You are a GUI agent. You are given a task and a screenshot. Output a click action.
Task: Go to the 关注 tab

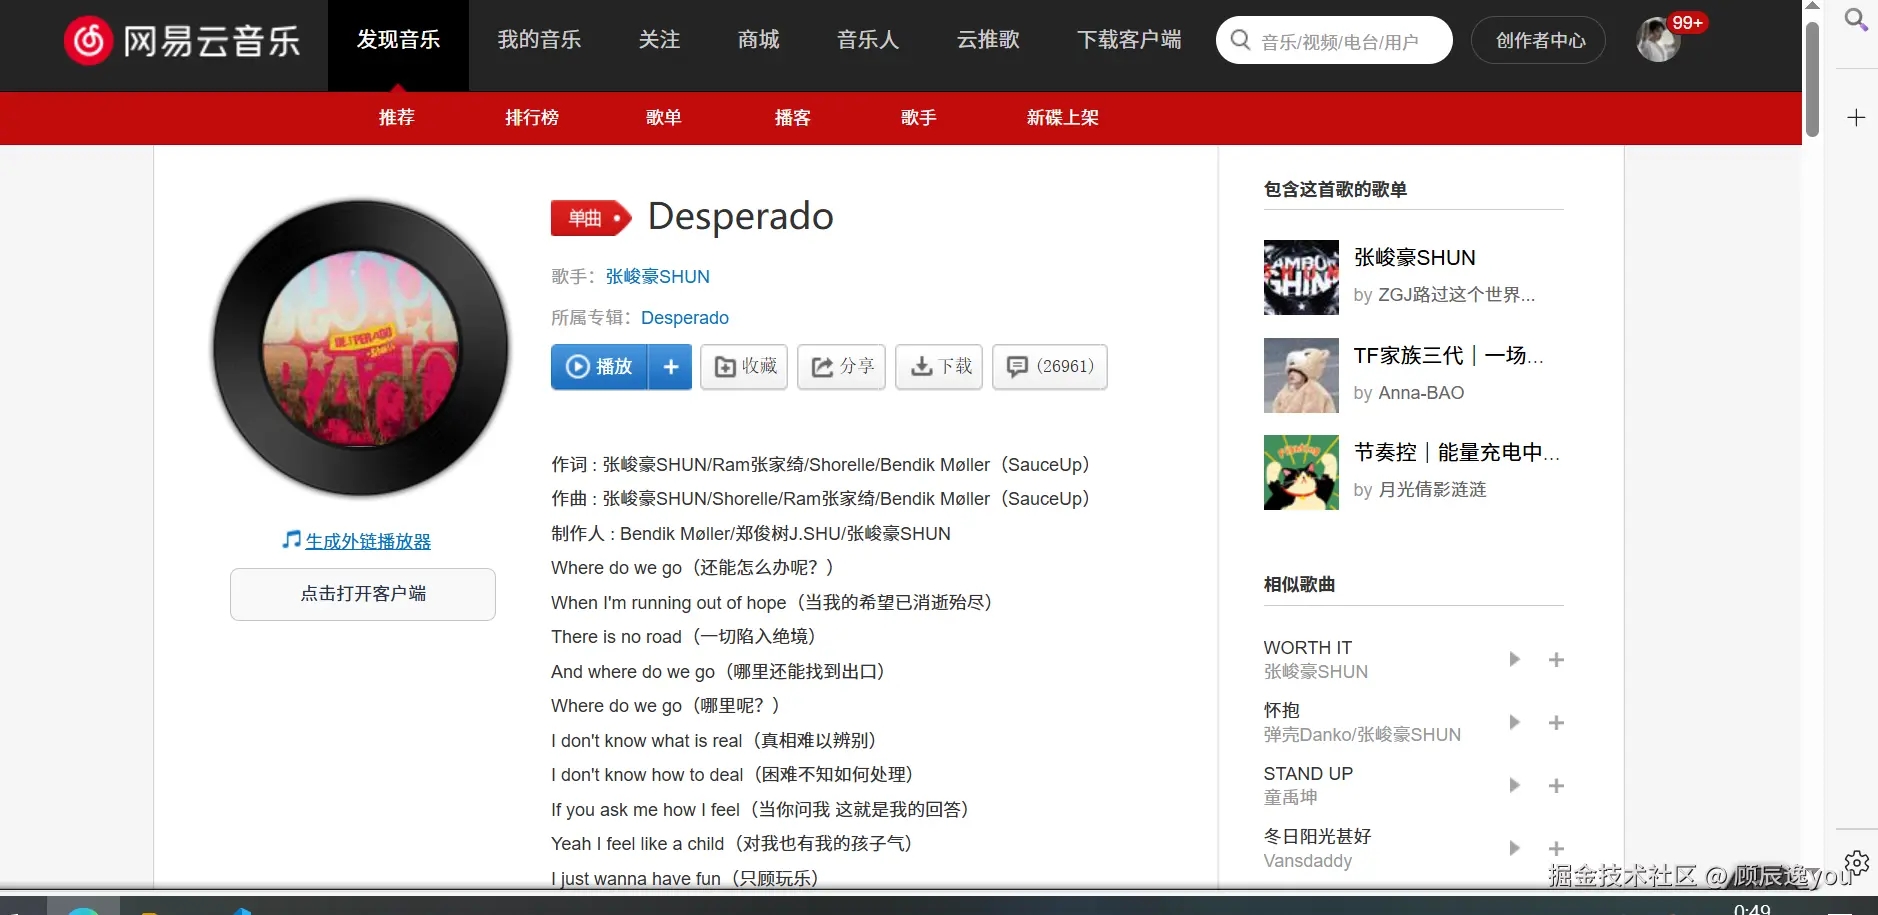pyautogui.click(x=659, y=40)
